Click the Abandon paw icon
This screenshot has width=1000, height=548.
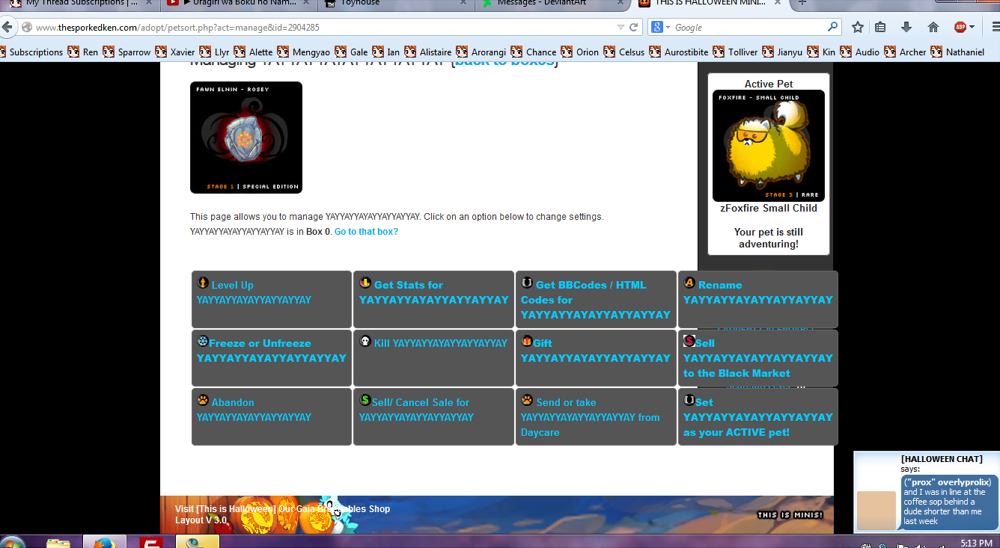click(203, 401)
